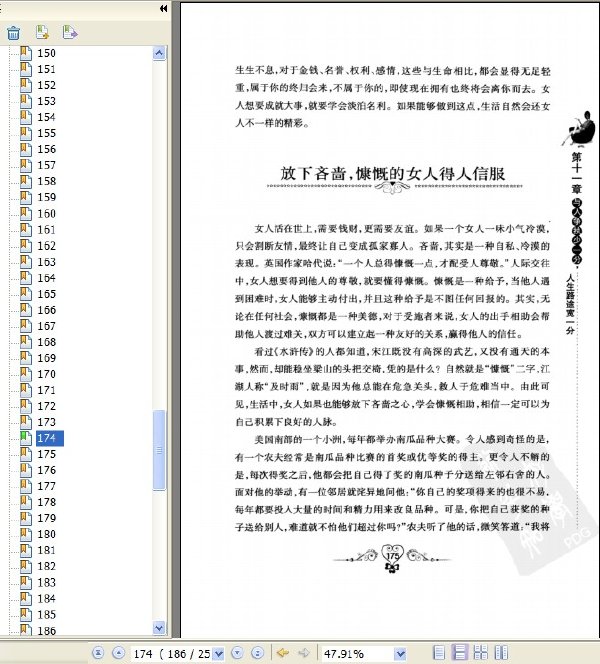
Task: Select bookmark 150
Action: click(46, 53)
